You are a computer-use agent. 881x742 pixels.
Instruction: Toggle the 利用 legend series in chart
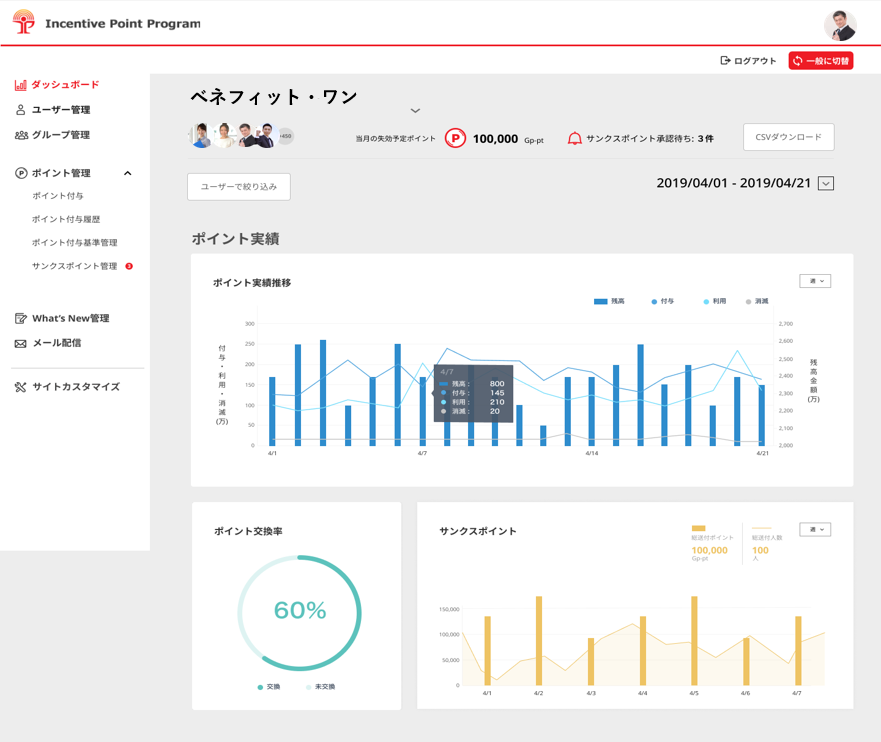714,301
